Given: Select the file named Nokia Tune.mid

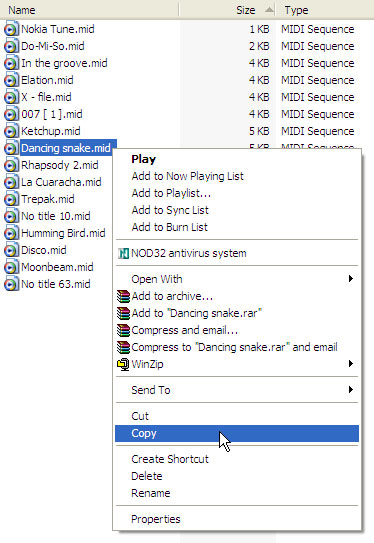Looking at the screenshot, I should (58, 29).
